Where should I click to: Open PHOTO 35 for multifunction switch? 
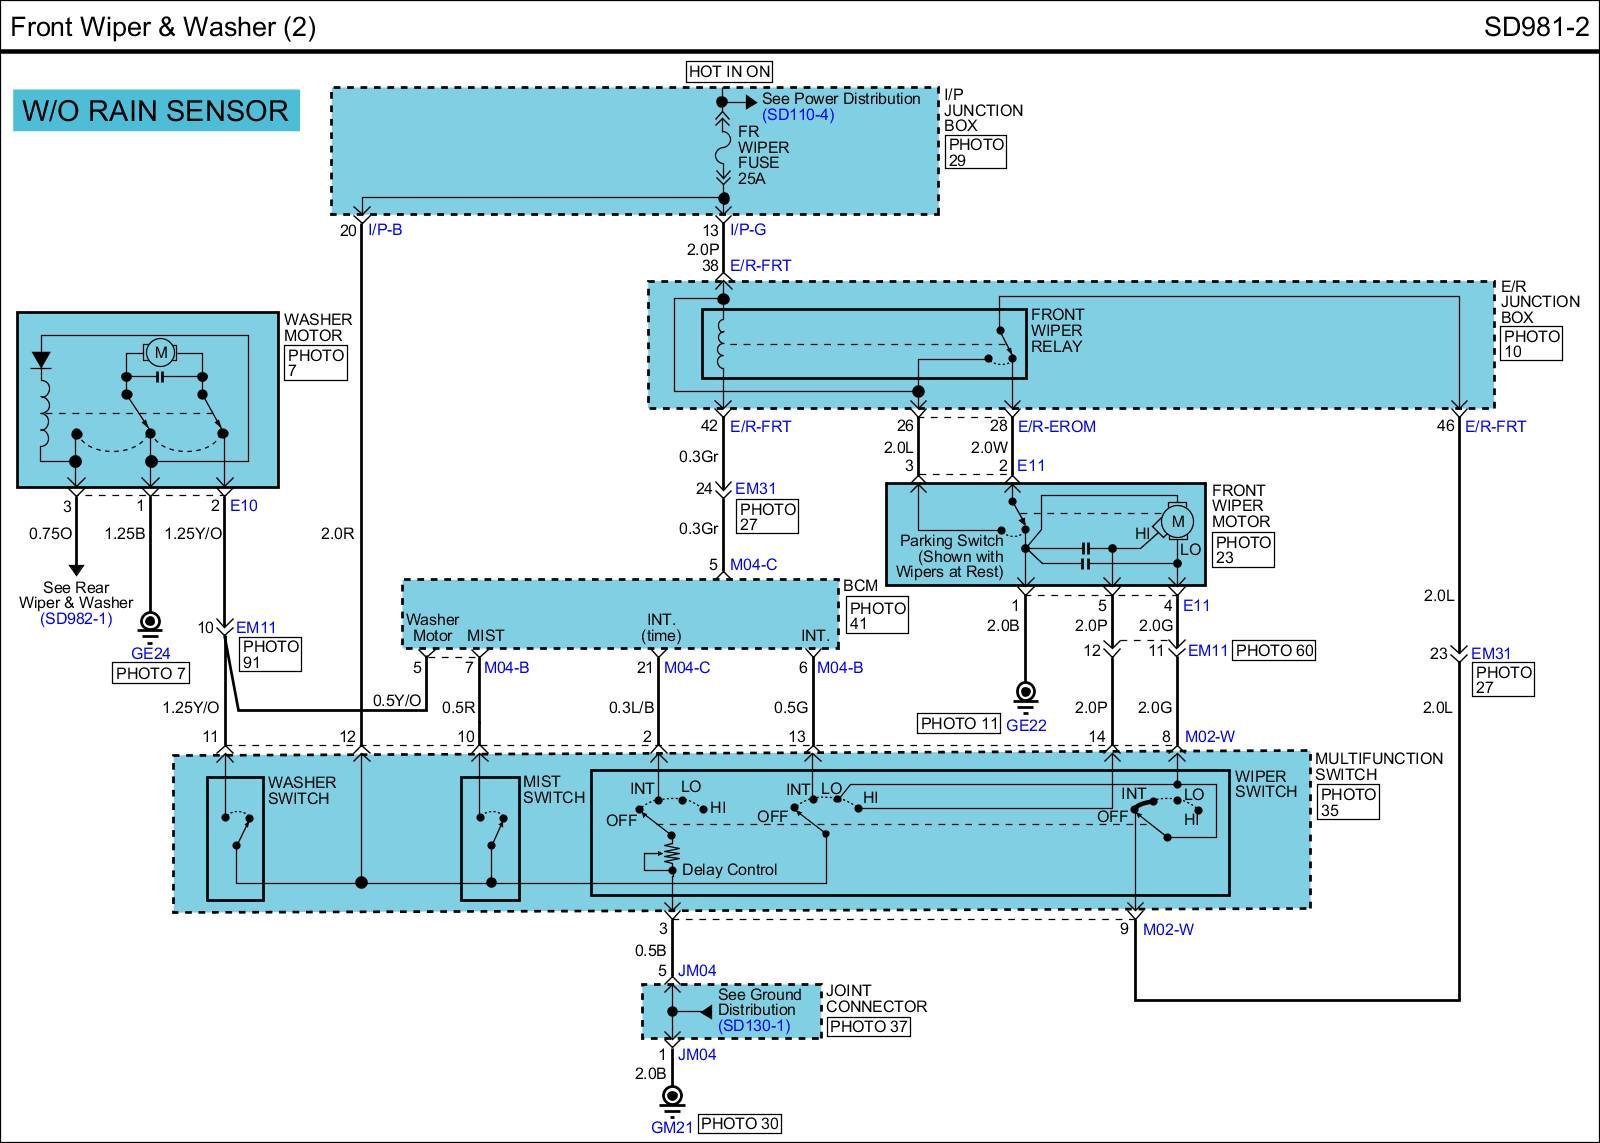click(1348, 802)
